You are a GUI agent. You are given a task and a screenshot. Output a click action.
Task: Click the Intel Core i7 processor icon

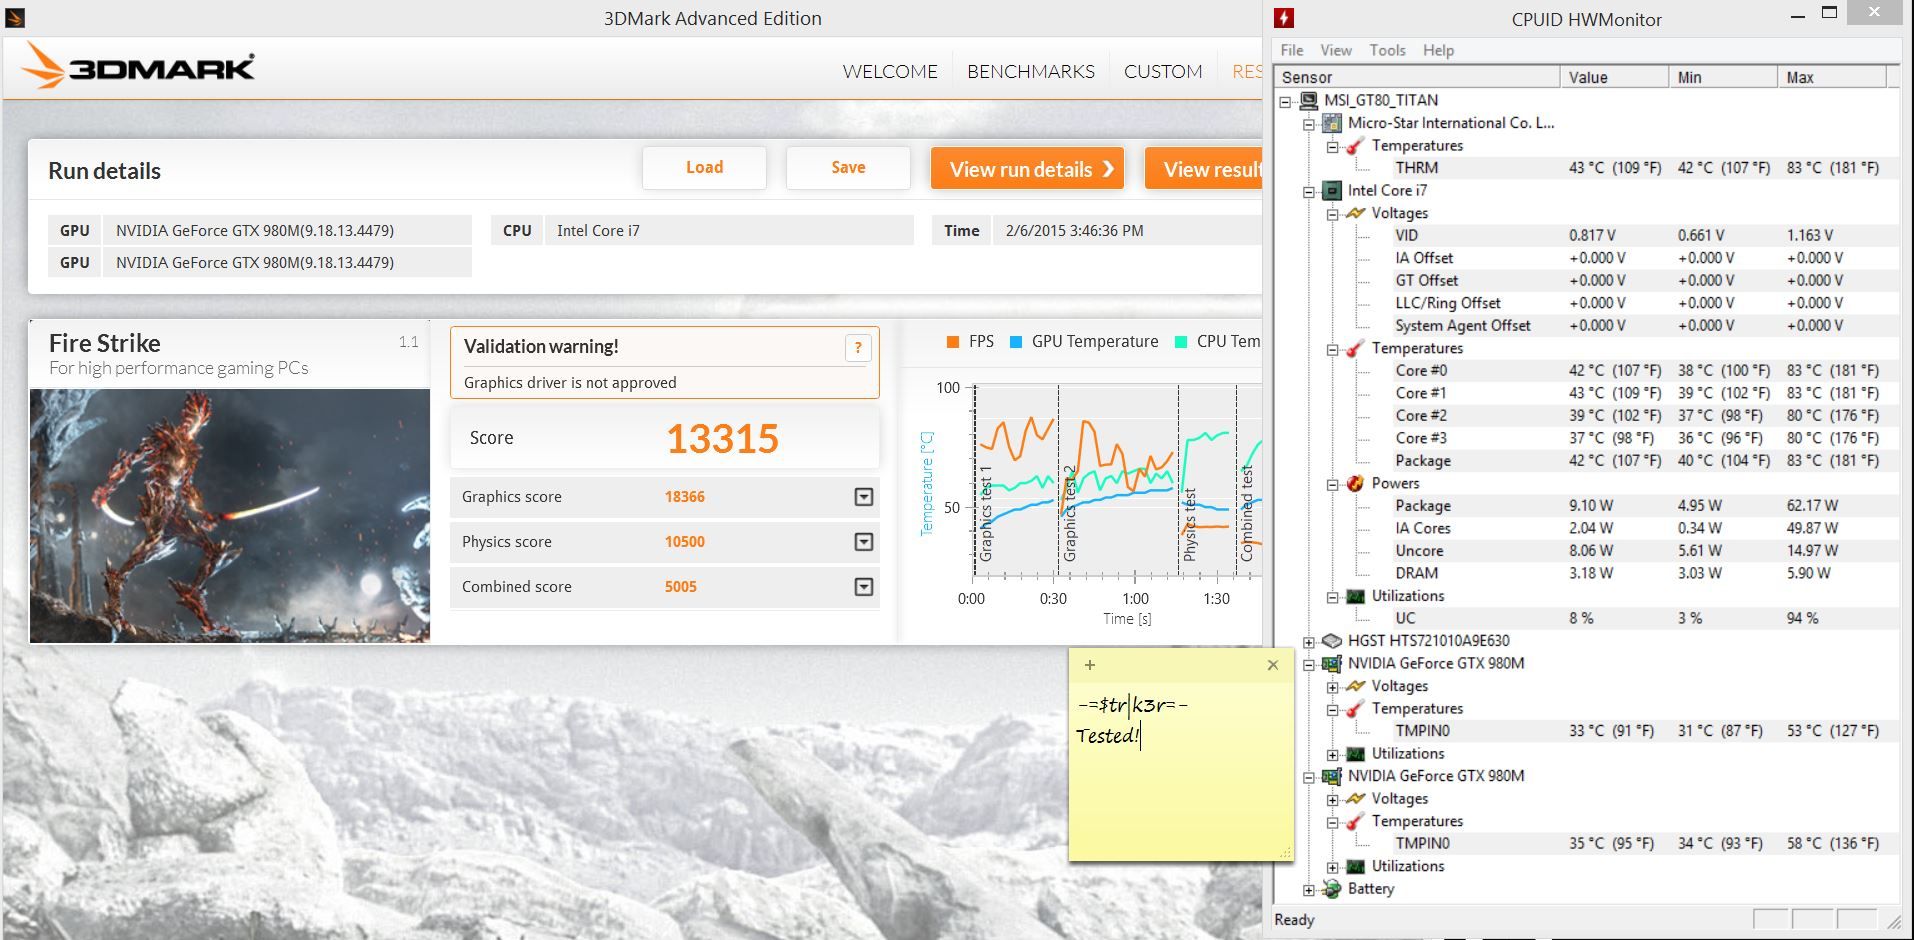(1332, 190)
